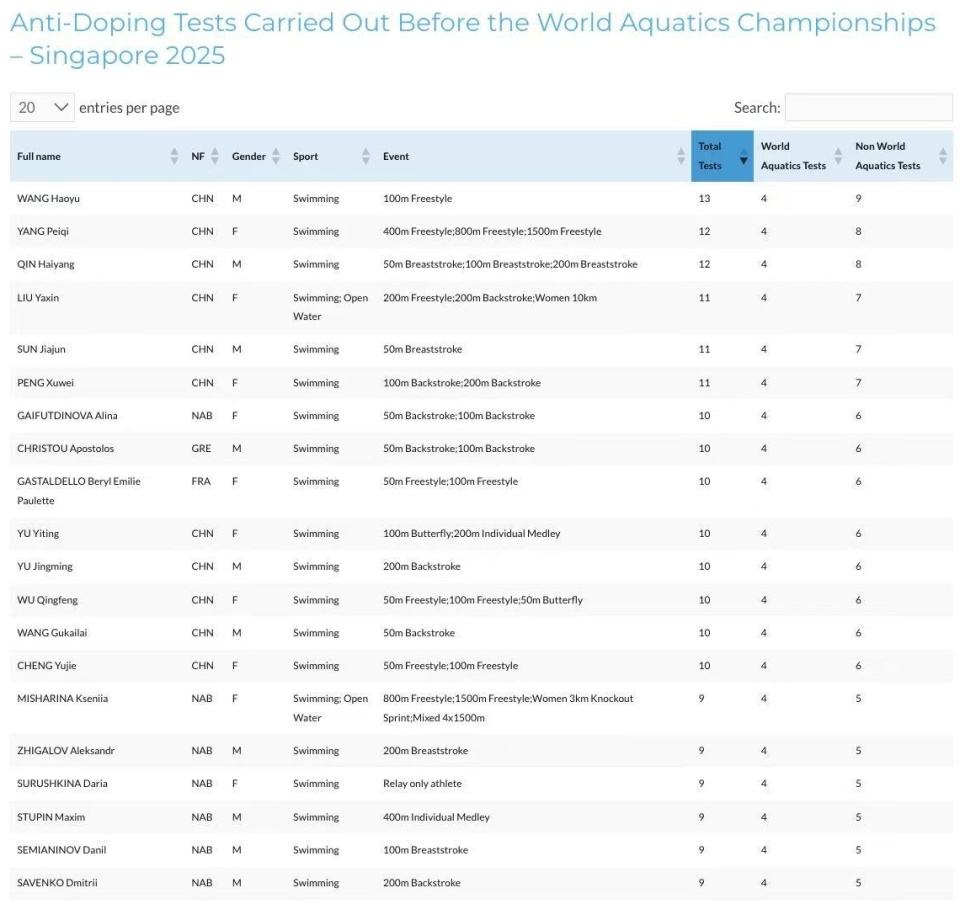Sort by World Aquatics Tests arrows
960x904 pixels.
pyautogui.click(x=838, y=156)
